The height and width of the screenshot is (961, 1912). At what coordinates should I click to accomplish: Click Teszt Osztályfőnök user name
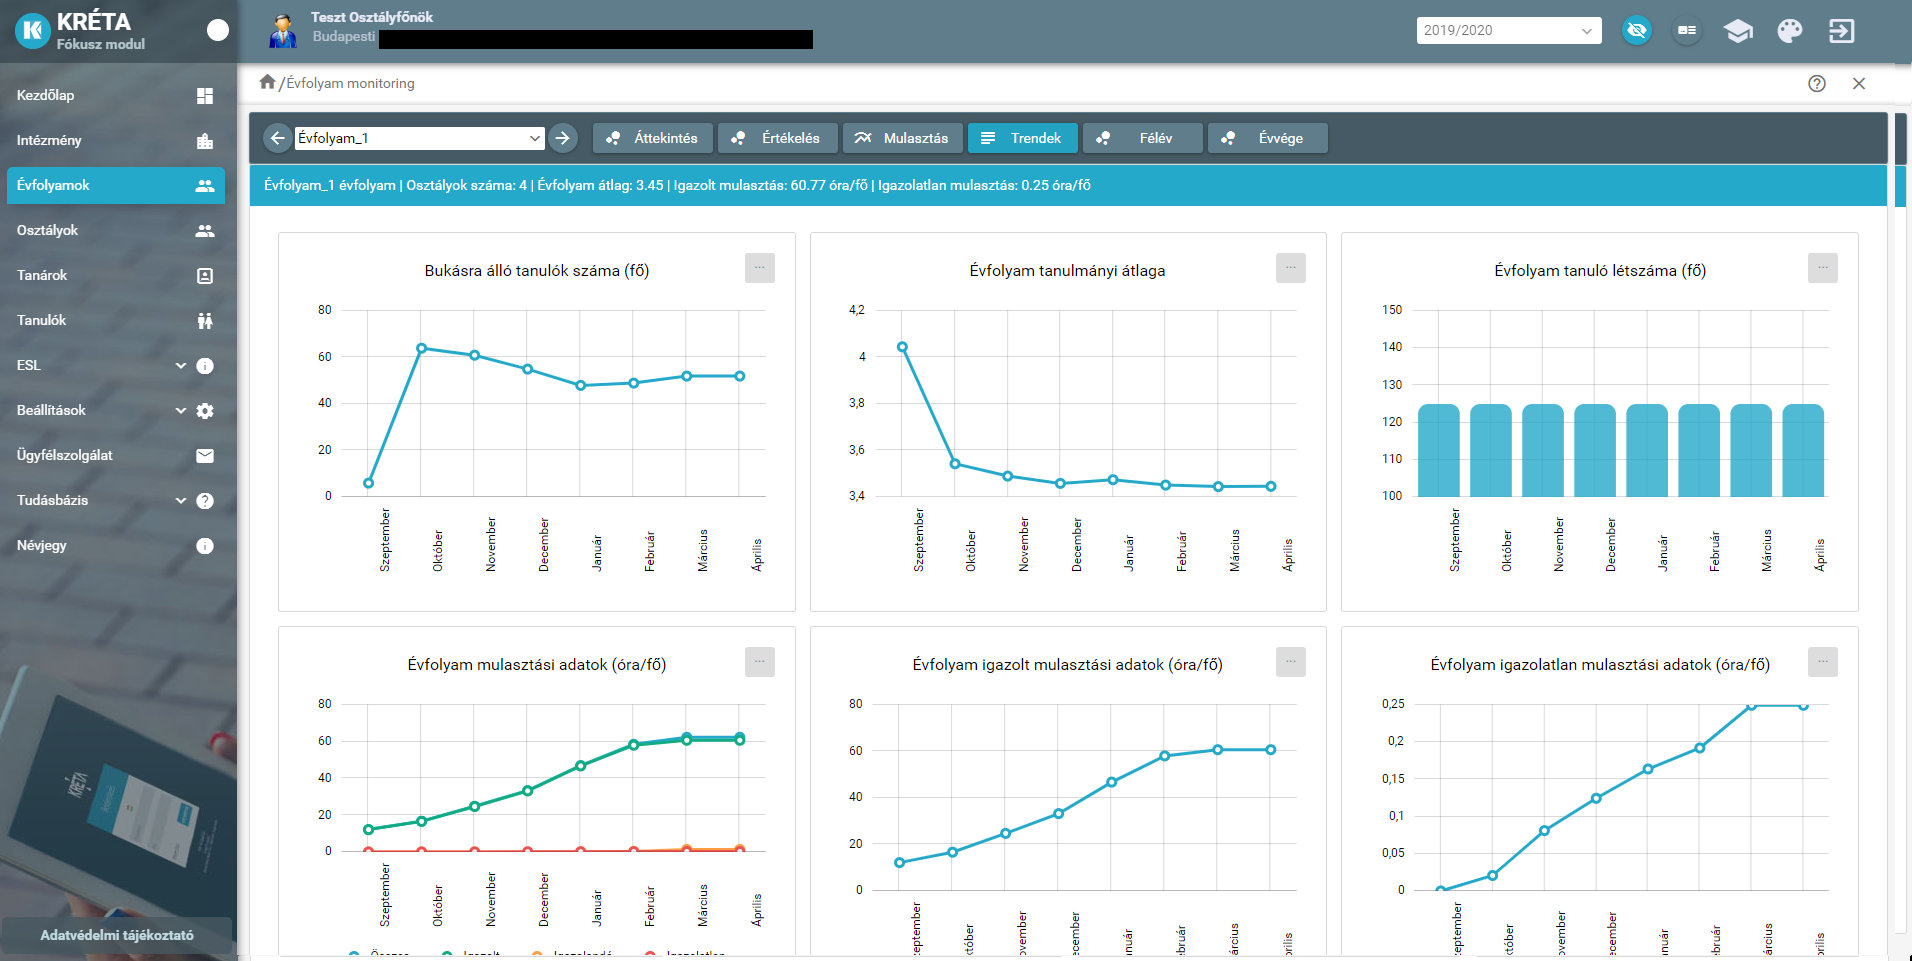coord(372,17)
